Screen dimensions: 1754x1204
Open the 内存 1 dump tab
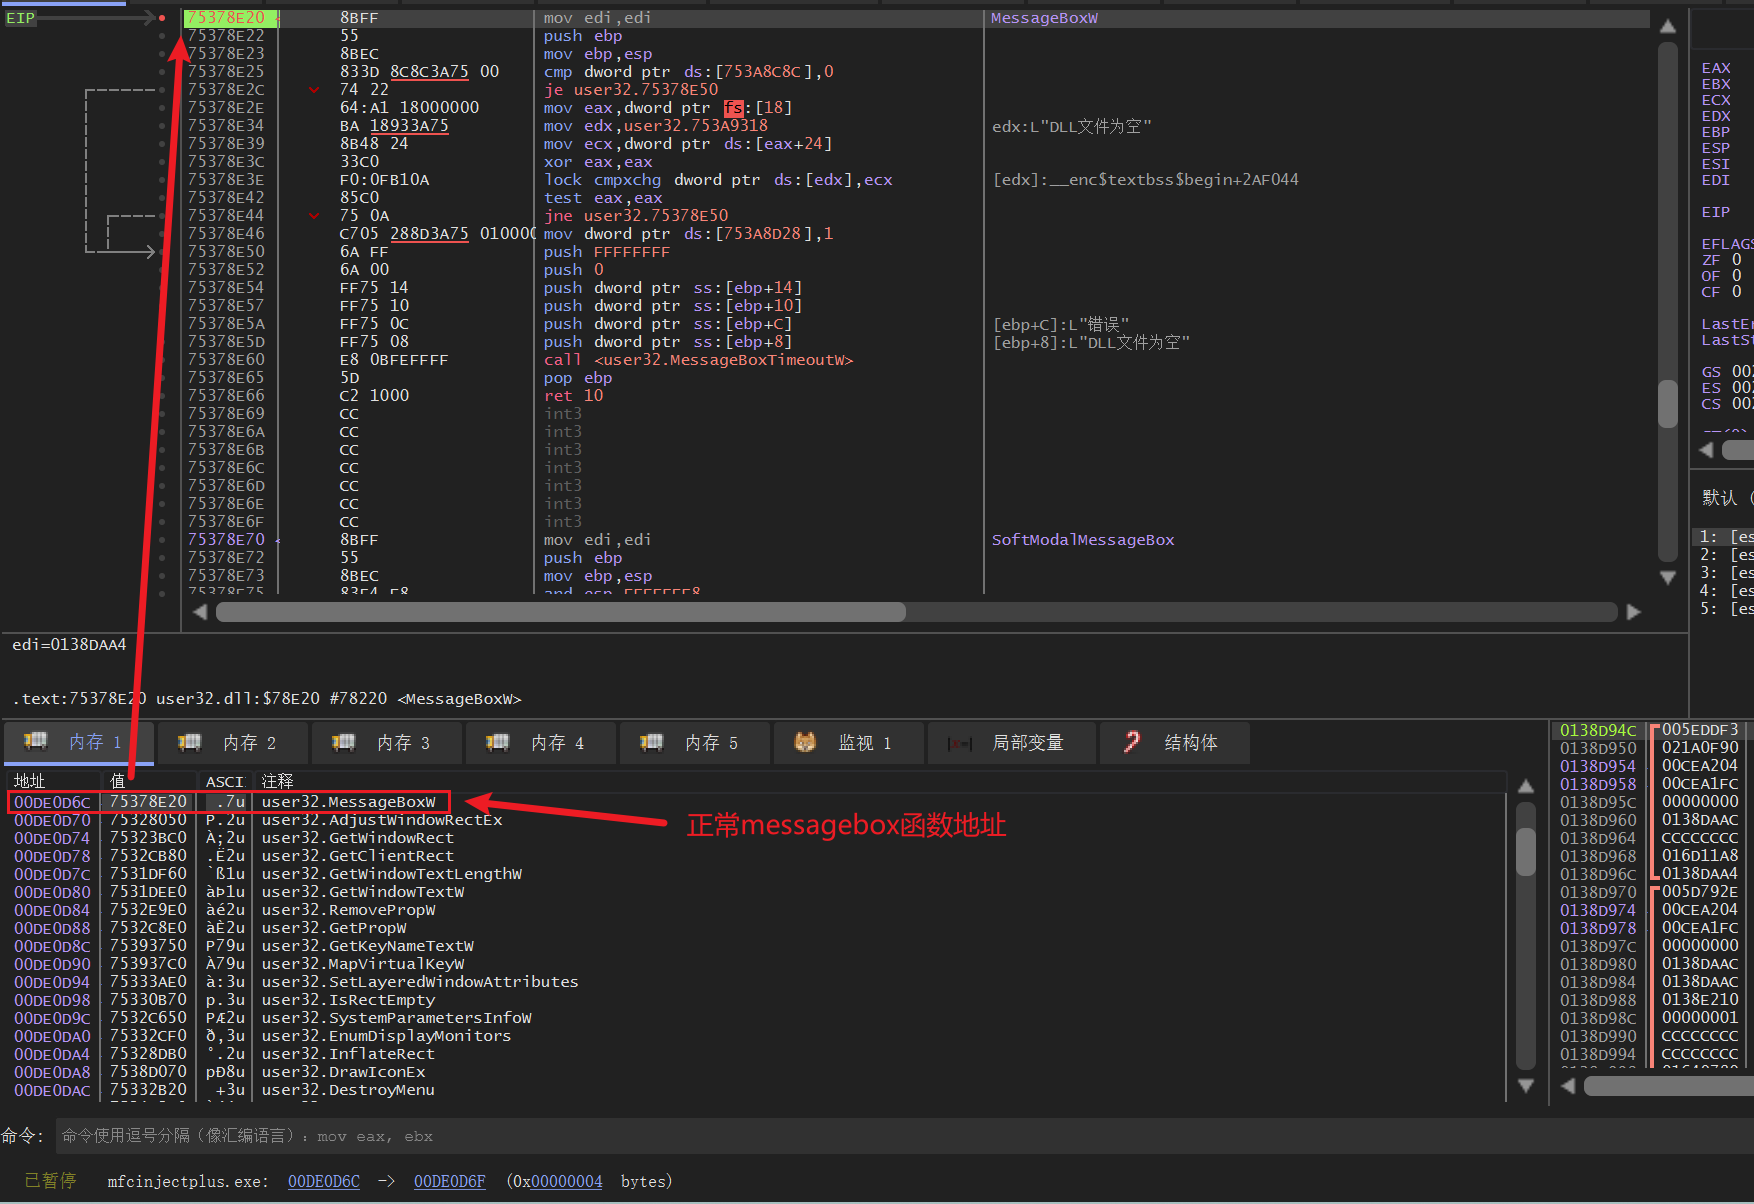[x=78, y=743]
